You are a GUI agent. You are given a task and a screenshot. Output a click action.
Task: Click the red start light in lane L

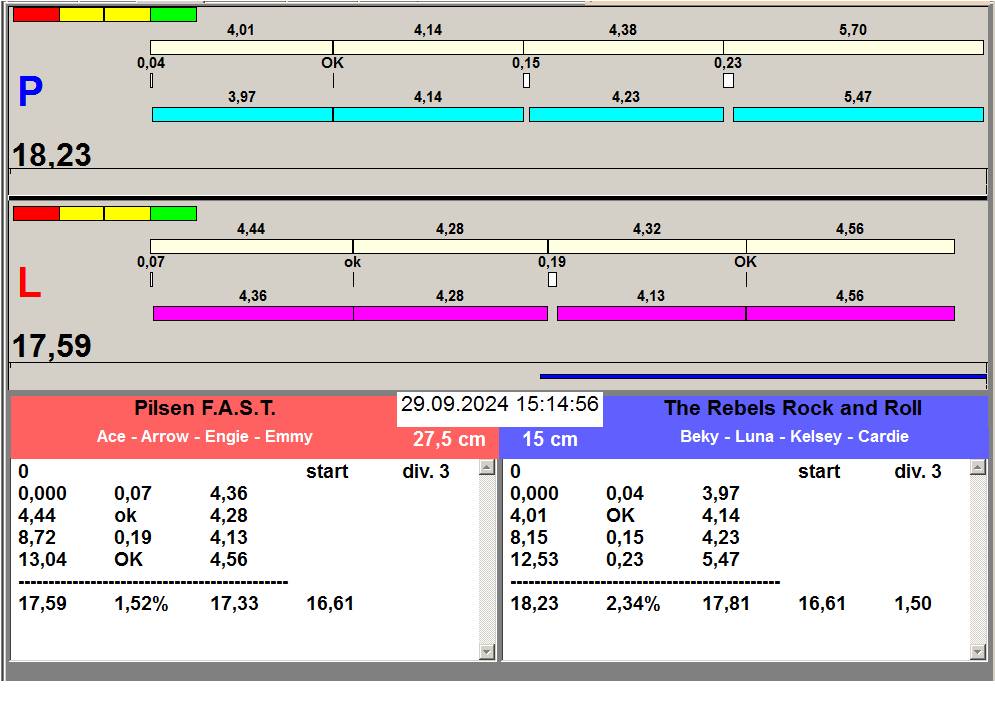tap(36, 214)
